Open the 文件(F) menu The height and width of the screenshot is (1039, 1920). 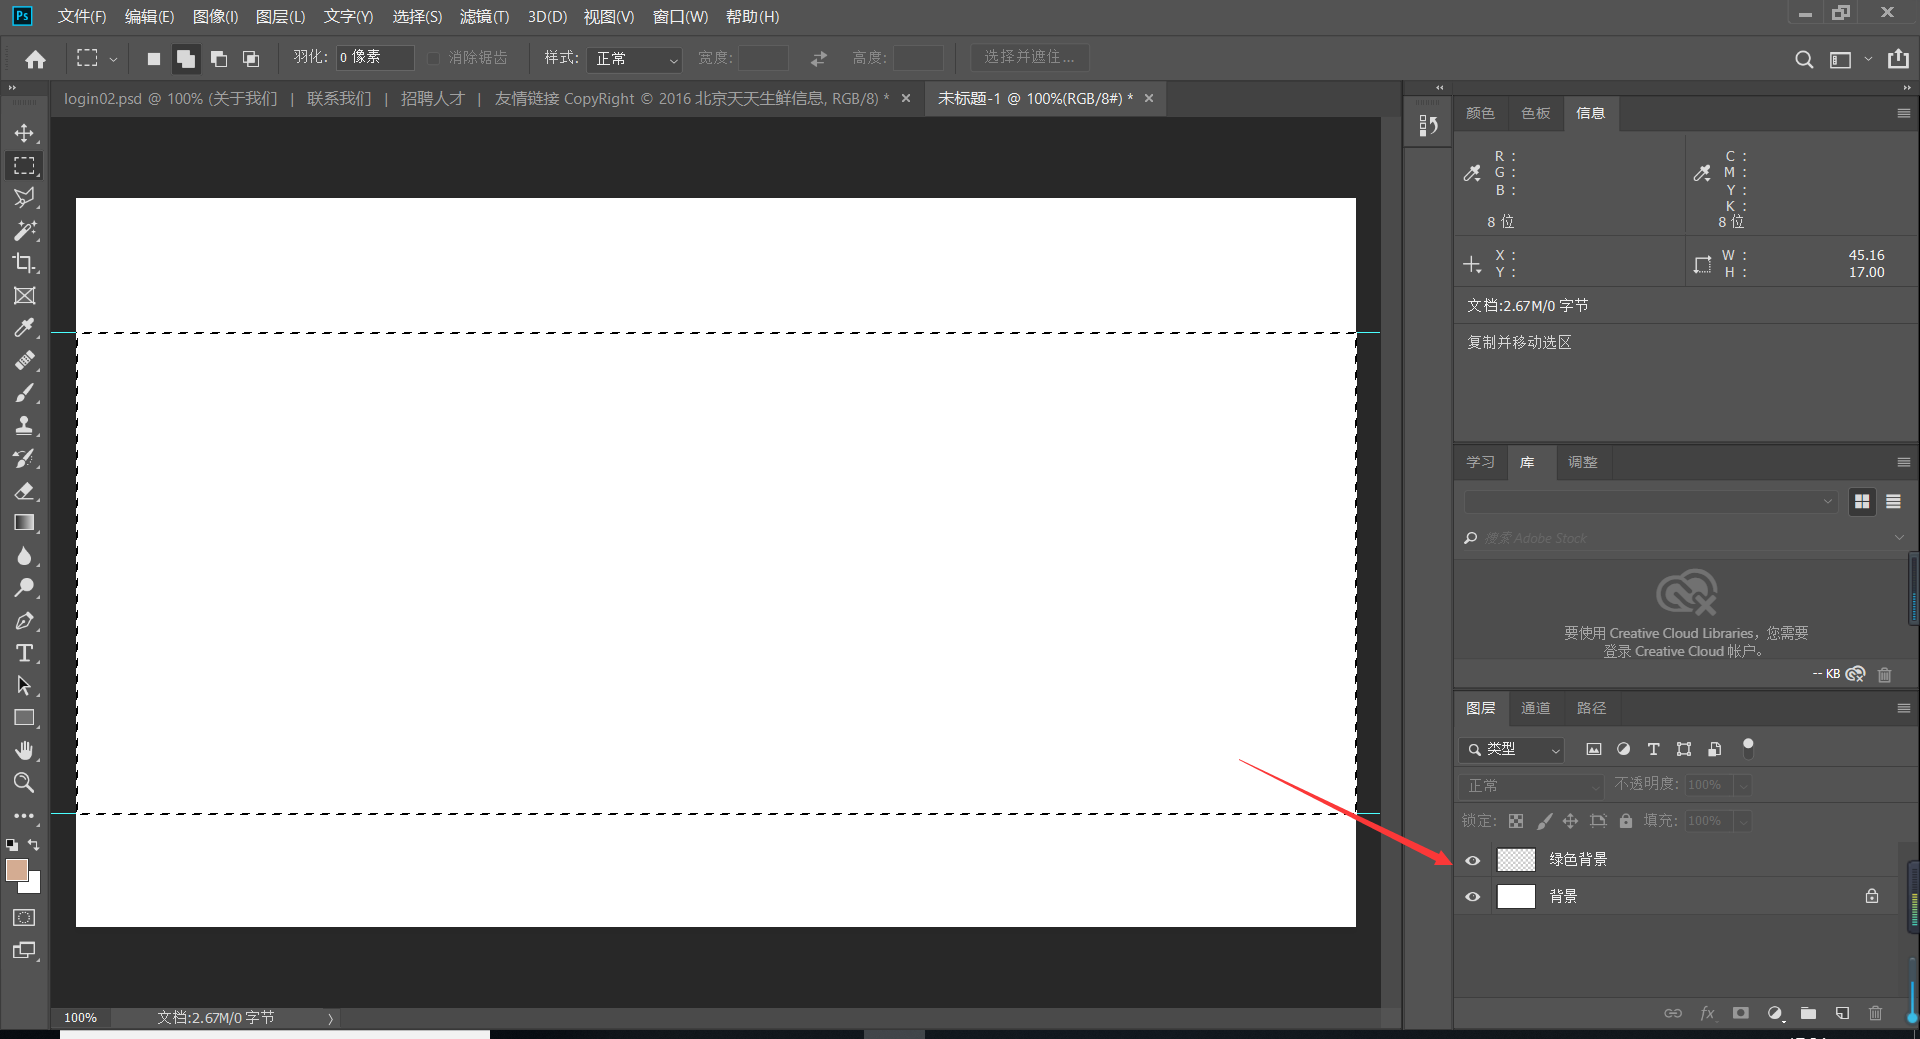[81, 17]
